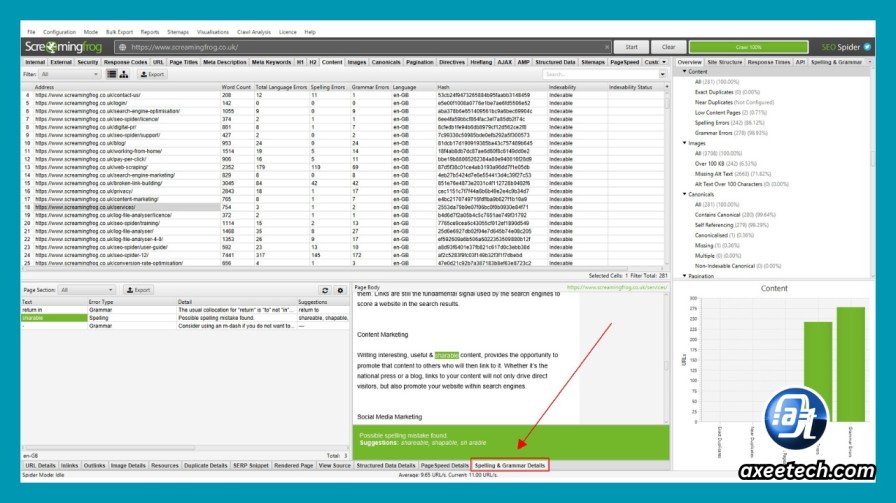Collapse the Pagination section in Overview
The height and width of the screenshot is (503, 896).
coord(685,276)
